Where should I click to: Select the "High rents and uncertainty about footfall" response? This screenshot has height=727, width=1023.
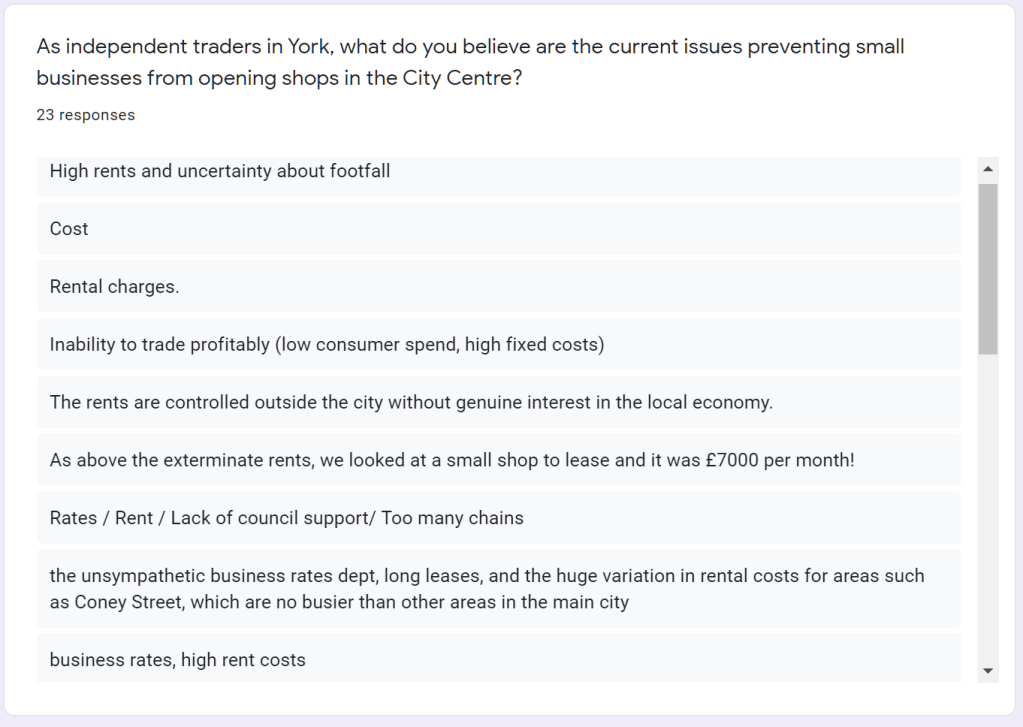[x=220, y=171]
